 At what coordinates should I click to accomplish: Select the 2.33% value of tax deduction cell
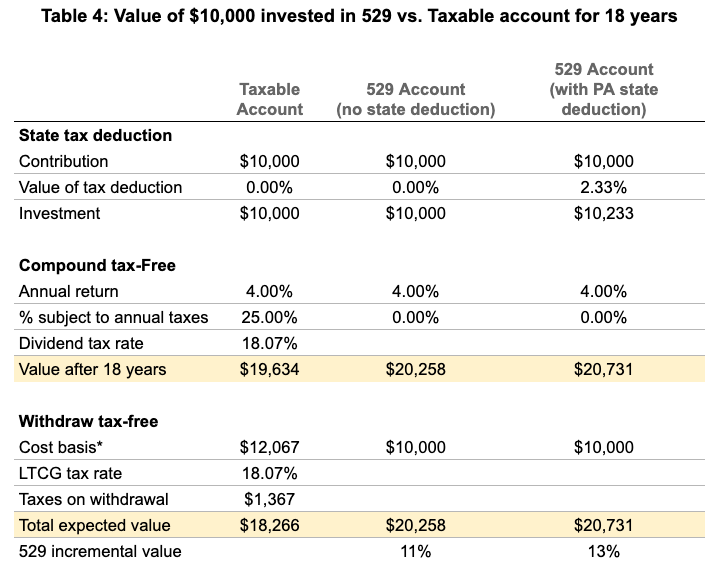(x=603, y=187)
